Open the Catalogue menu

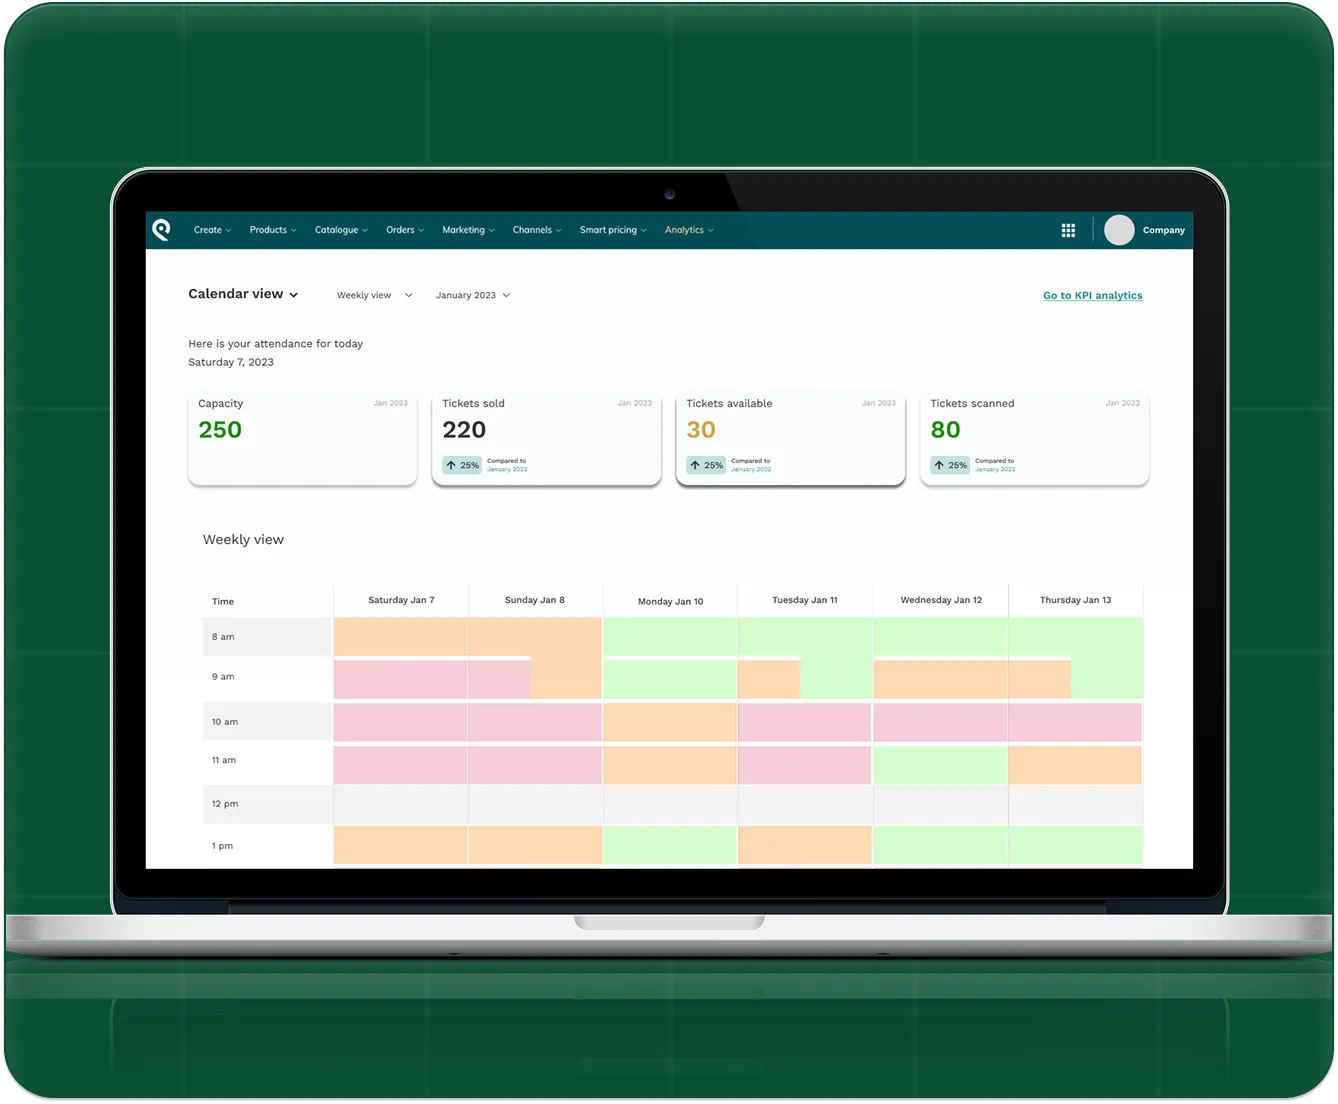[x=341, y=230]
